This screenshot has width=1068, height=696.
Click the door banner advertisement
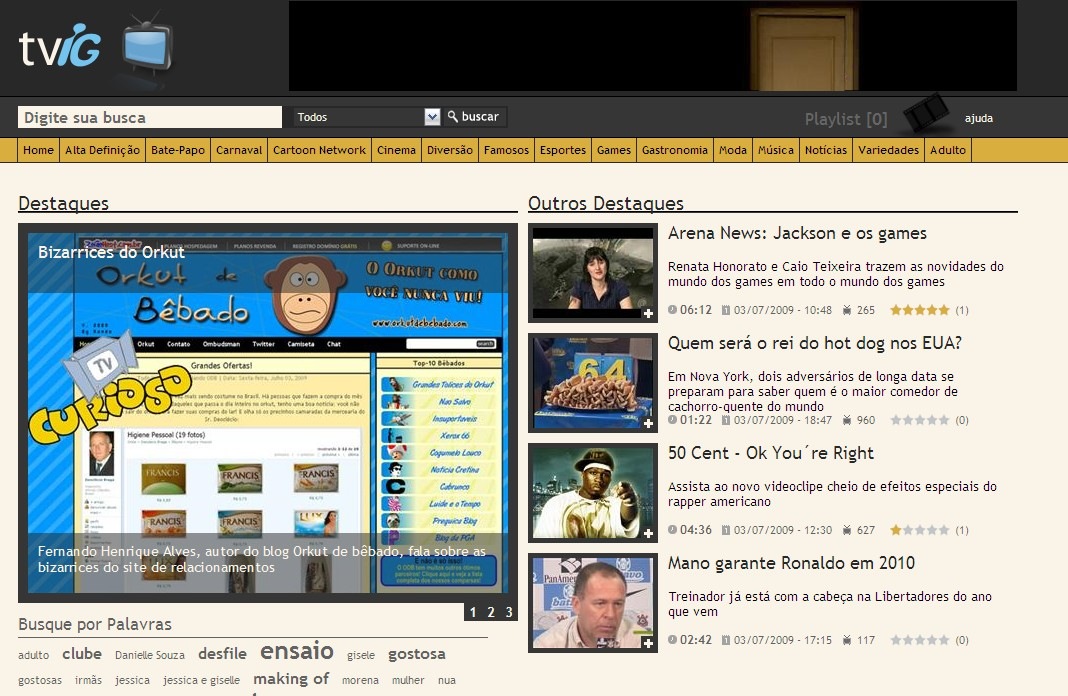tap(653, 46)
